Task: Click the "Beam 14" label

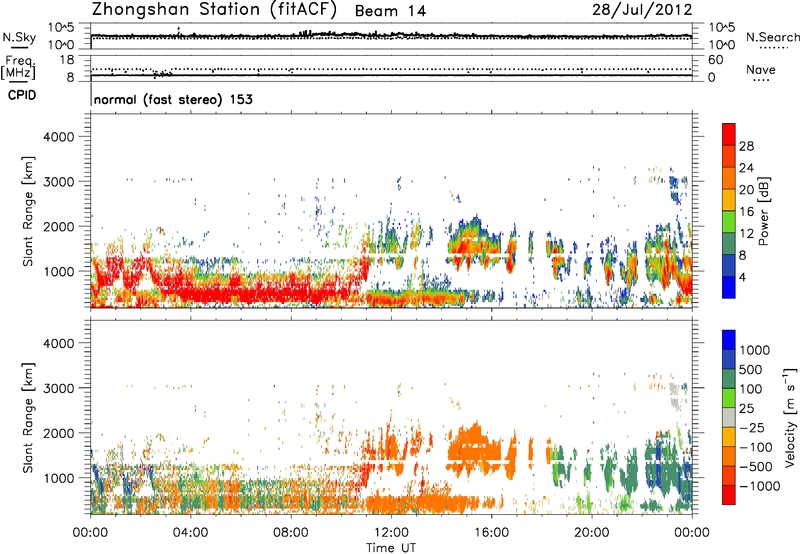Action: (390, 11)
